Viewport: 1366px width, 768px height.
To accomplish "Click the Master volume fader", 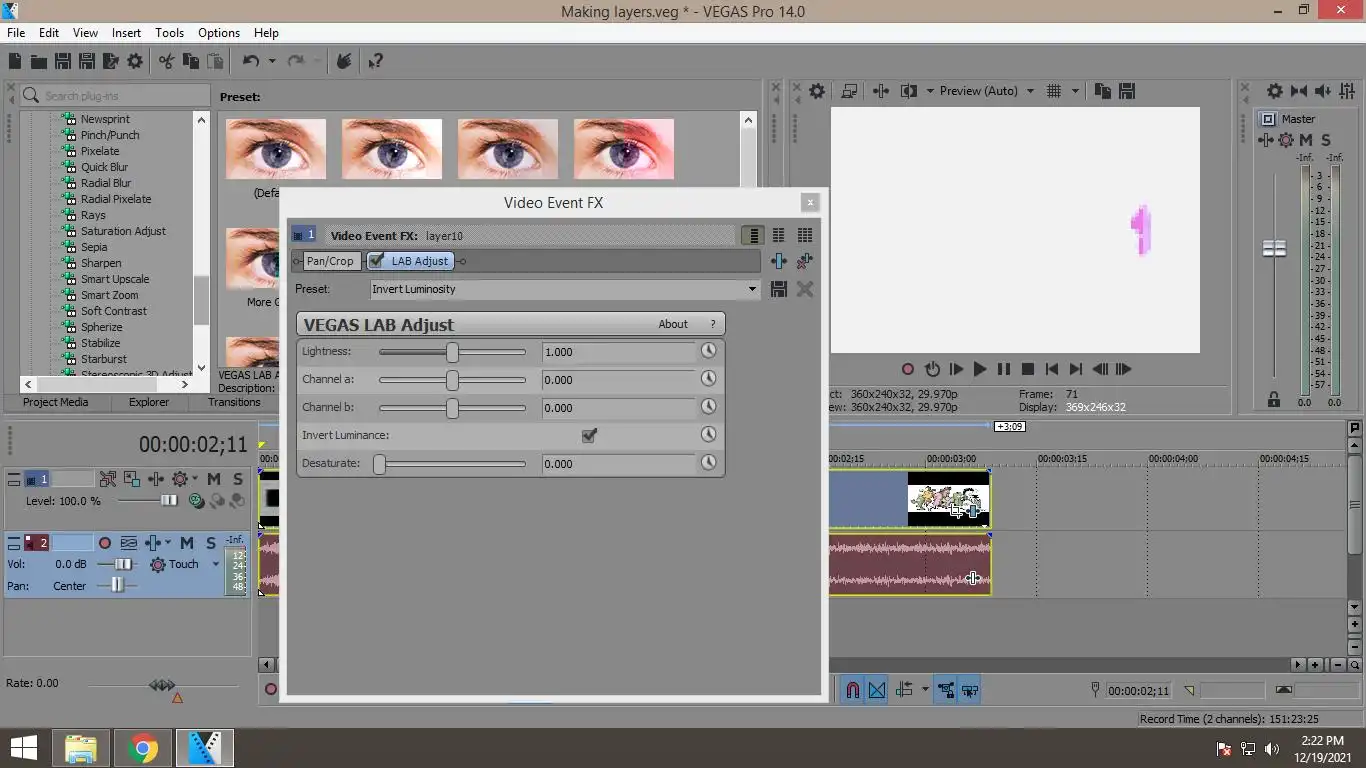I will pyautogui.click(x=1274, y=248).
